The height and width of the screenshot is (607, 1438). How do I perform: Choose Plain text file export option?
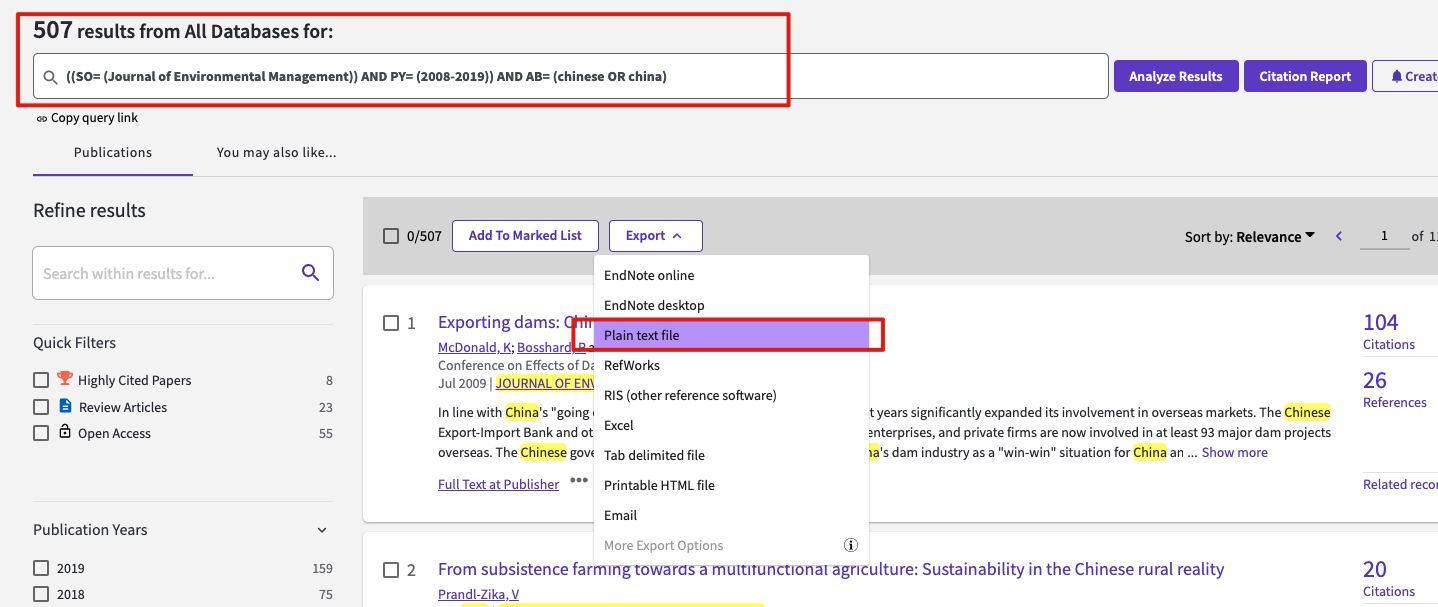coord(731,335)
